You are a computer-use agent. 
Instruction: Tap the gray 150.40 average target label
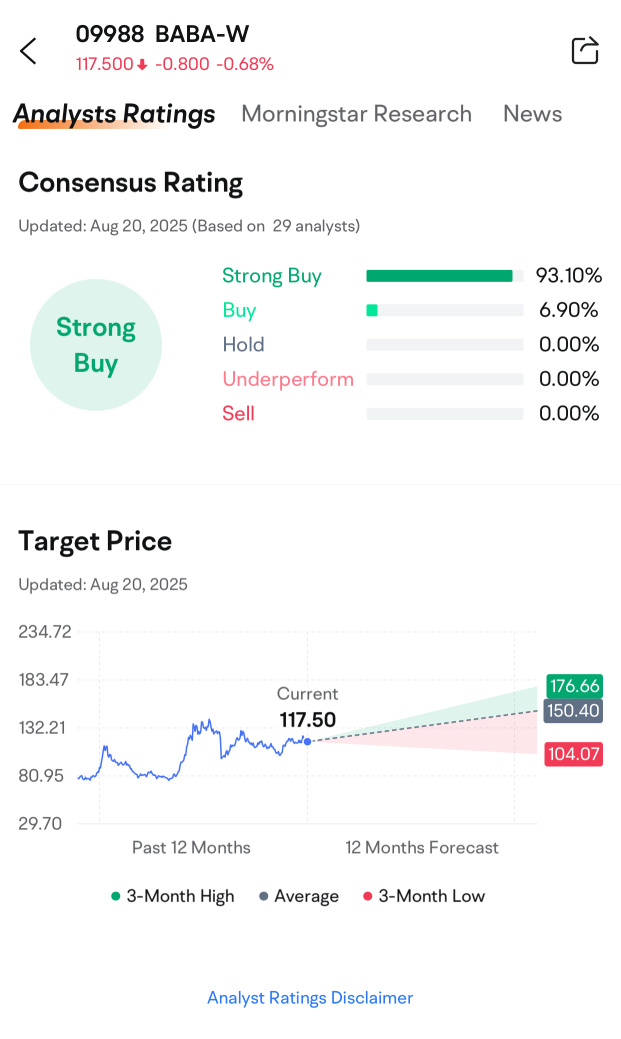[574, 711]
